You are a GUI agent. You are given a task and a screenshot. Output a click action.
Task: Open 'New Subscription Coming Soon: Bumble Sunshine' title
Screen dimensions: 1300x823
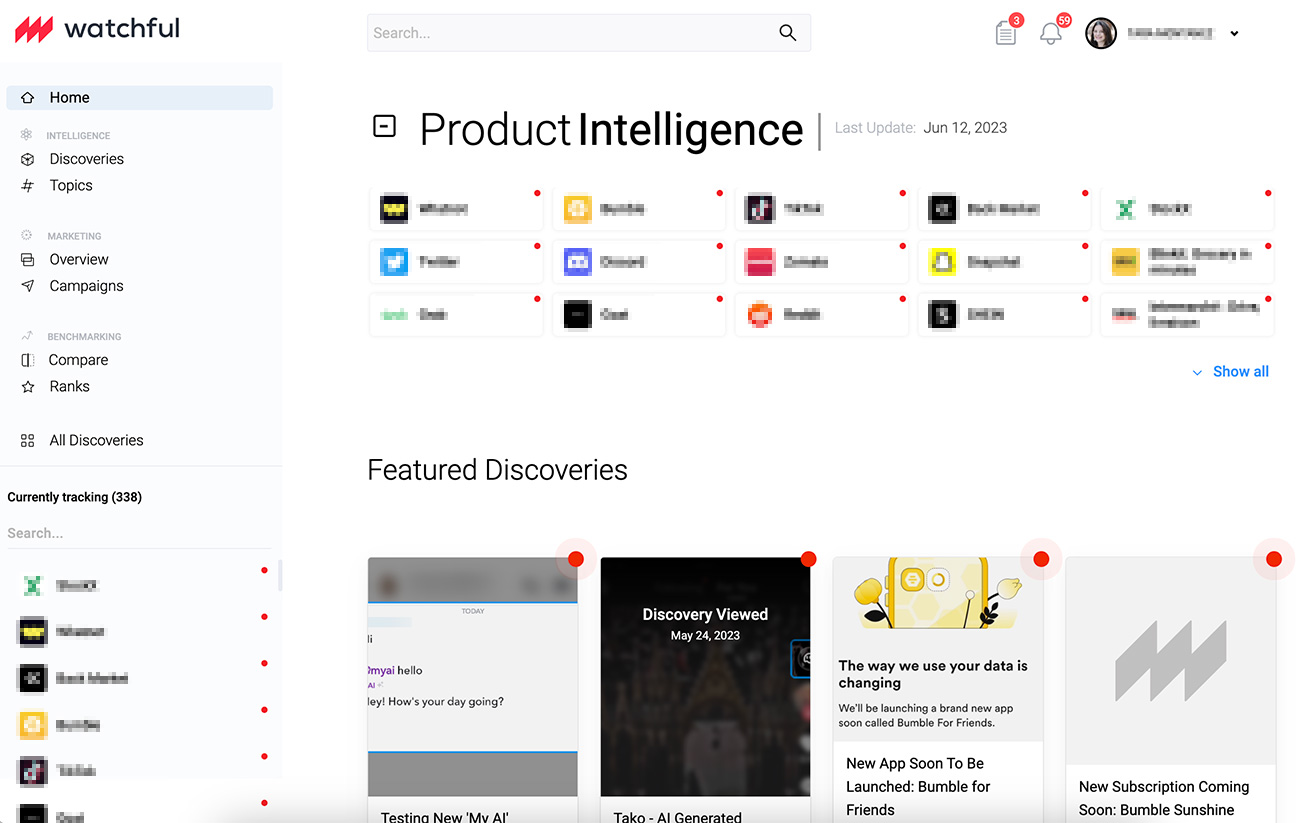click(x=1164, y=799)
